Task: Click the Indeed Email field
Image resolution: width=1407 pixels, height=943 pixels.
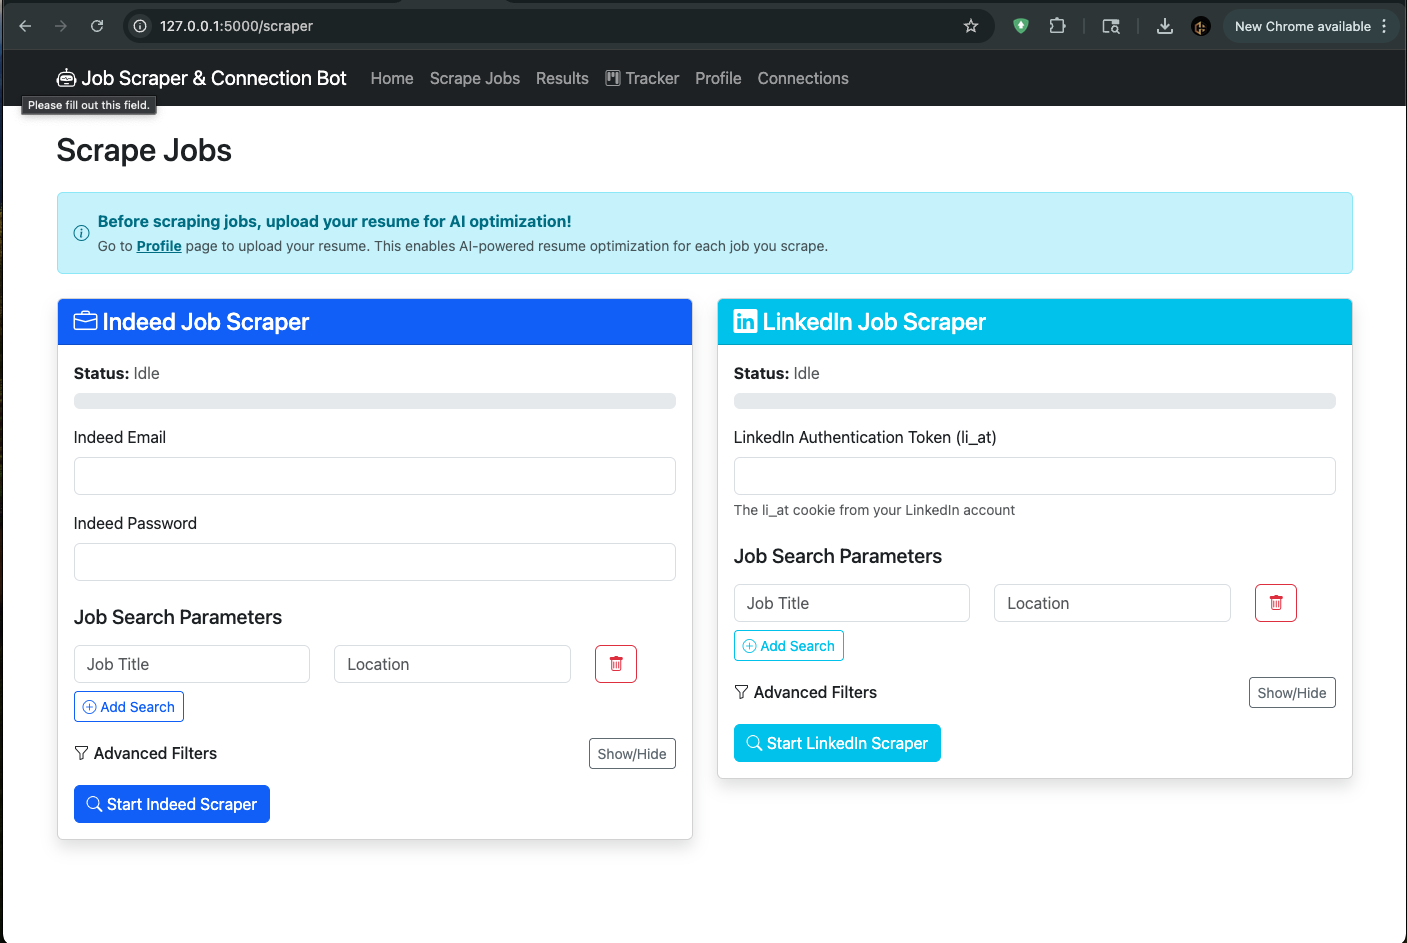Action: [x=375, y=476]
